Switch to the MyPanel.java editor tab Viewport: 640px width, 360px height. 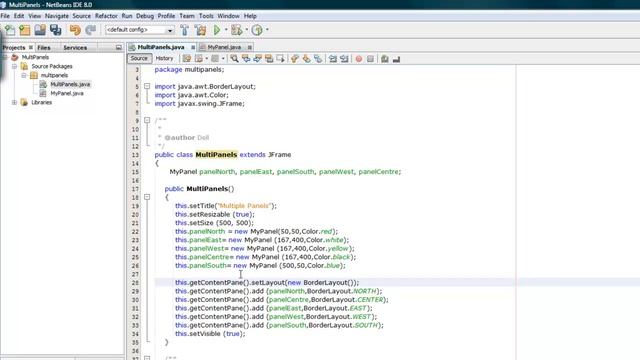[224, 47]
